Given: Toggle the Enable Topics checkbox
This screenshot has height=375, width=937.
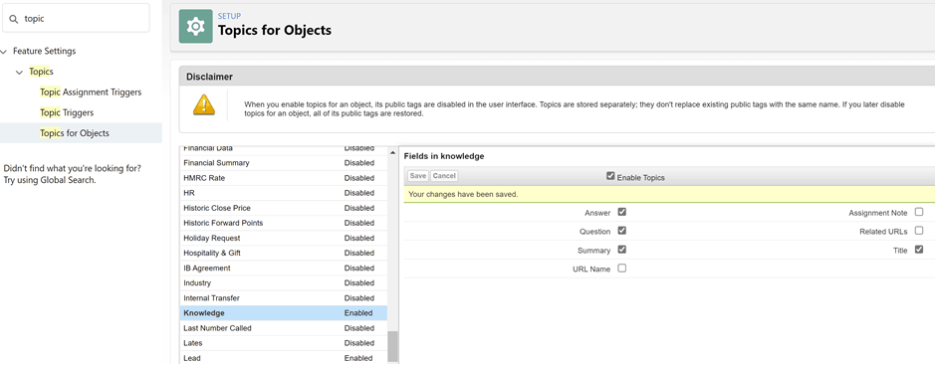Looking at the screenshot, I should click(610, 176).
